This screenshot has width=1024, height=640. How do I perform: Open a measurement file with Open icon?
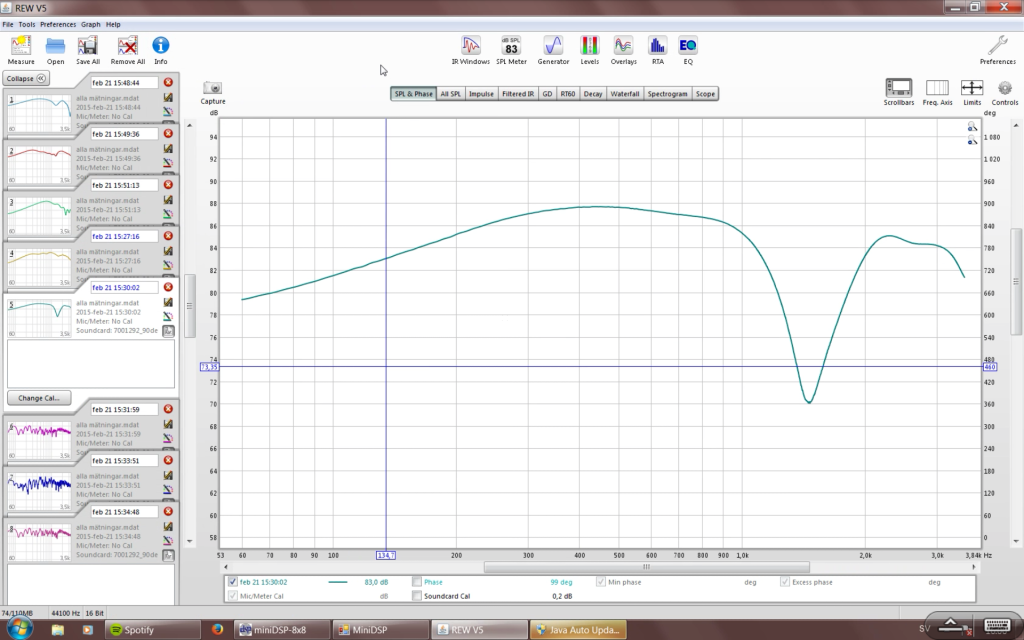(x=56, y=50)
